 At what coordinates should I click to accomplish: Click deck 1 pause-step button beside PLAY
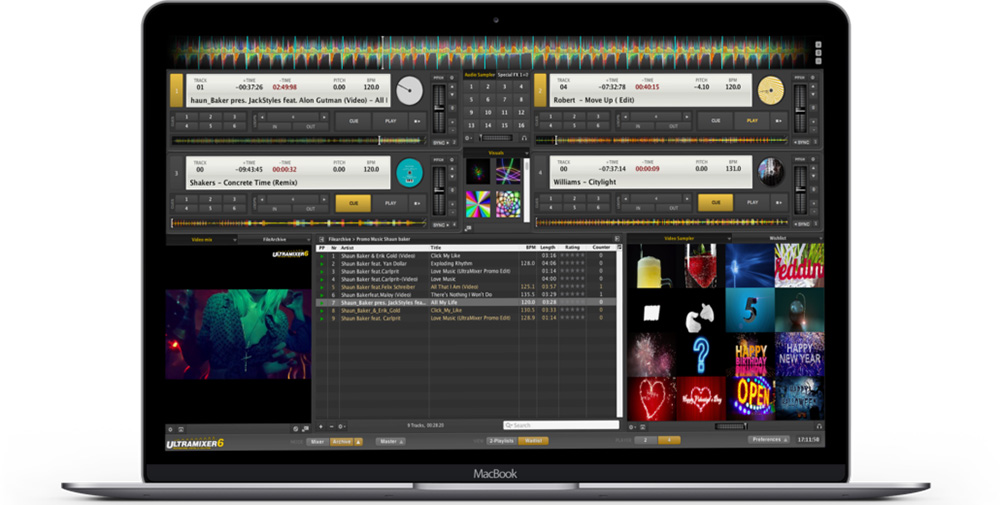click(417, 121)
